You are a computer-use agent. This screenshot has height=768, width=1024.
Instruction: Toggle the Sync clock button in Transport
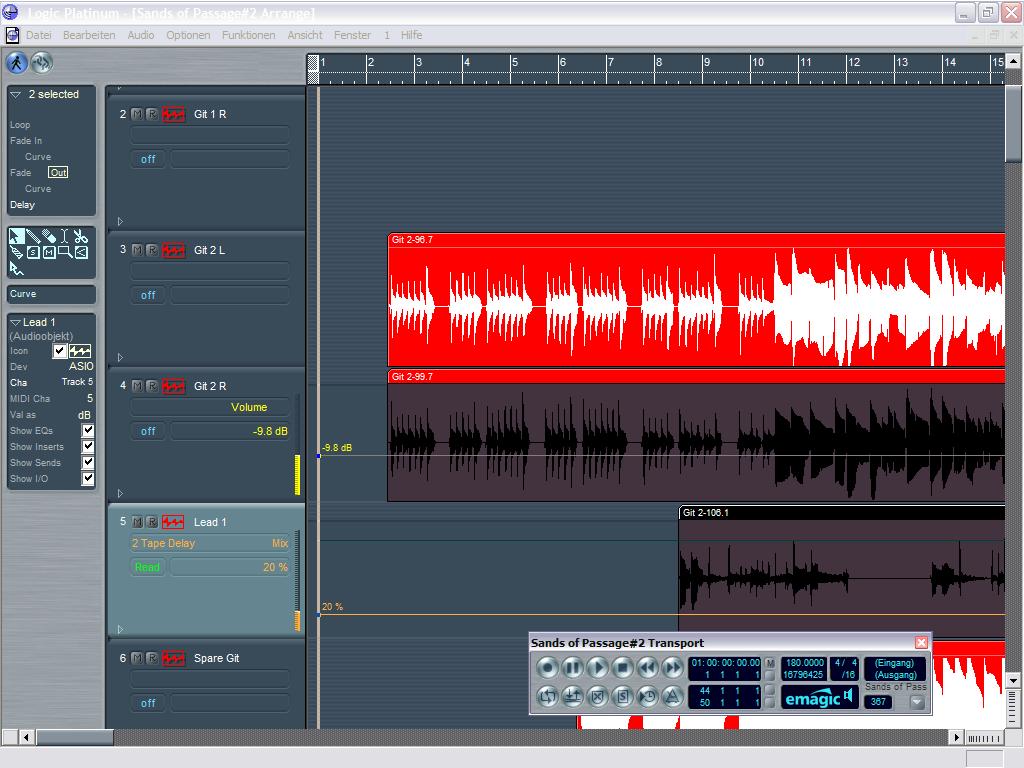[647, 697]
